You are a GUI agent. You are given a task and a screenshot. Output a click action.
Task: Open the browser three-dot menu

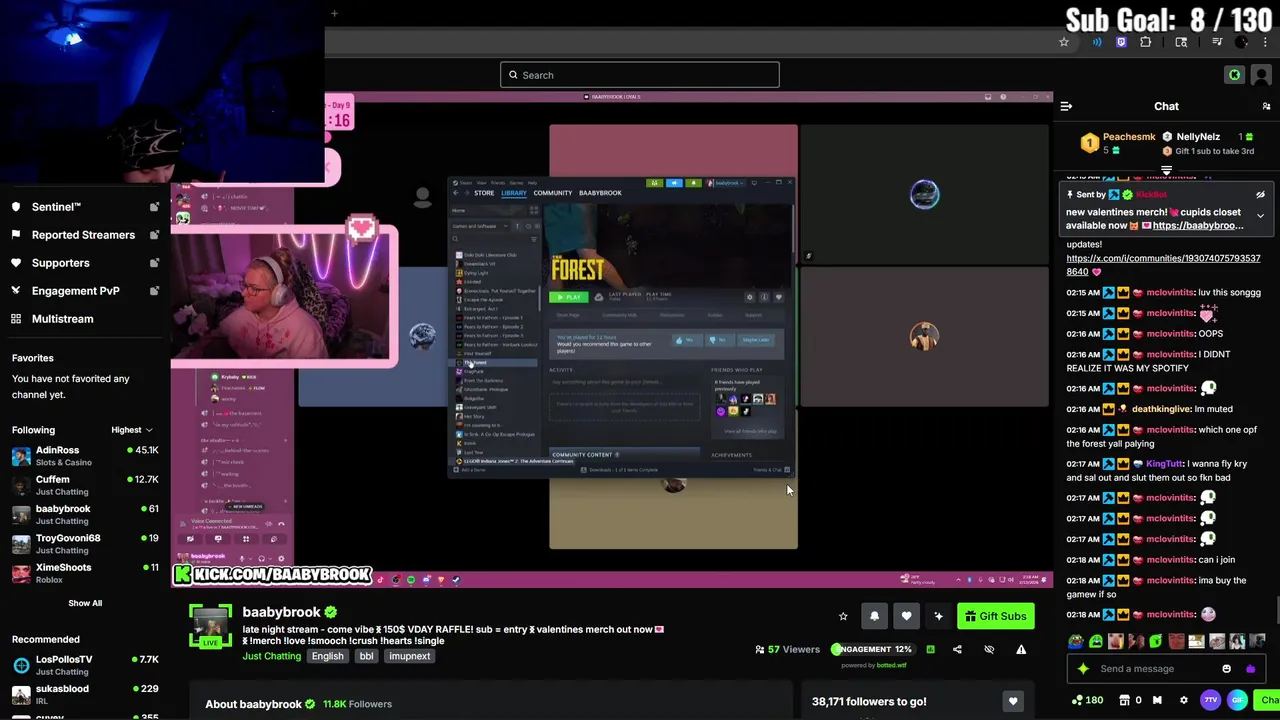tap(1266, 42)
